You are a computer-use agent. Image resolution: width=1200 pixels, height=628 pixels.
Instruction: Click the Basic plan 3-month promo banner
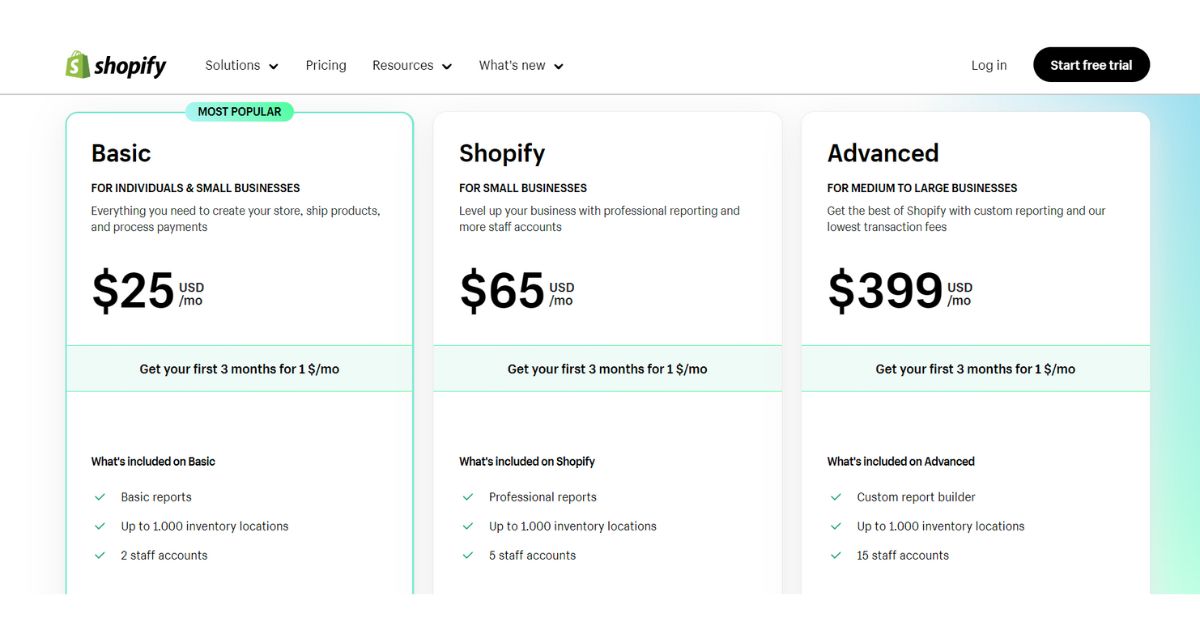tap(239, 368)
